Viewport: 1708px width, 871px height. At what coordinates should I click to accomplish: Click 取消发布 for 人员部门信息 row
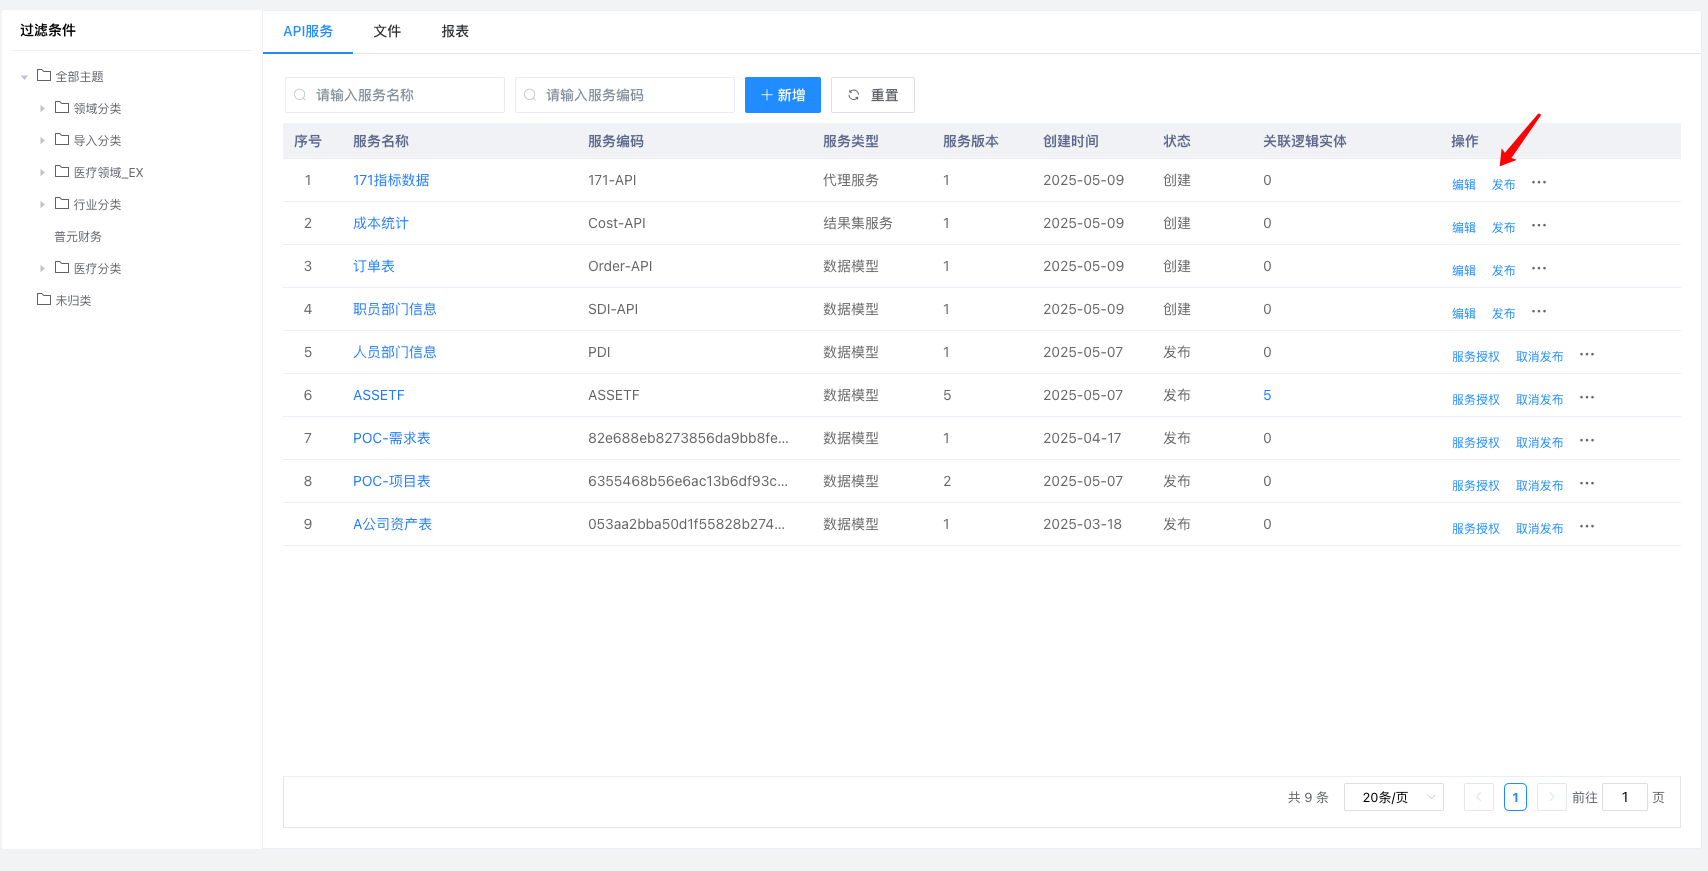click(x=1539, y=356)
